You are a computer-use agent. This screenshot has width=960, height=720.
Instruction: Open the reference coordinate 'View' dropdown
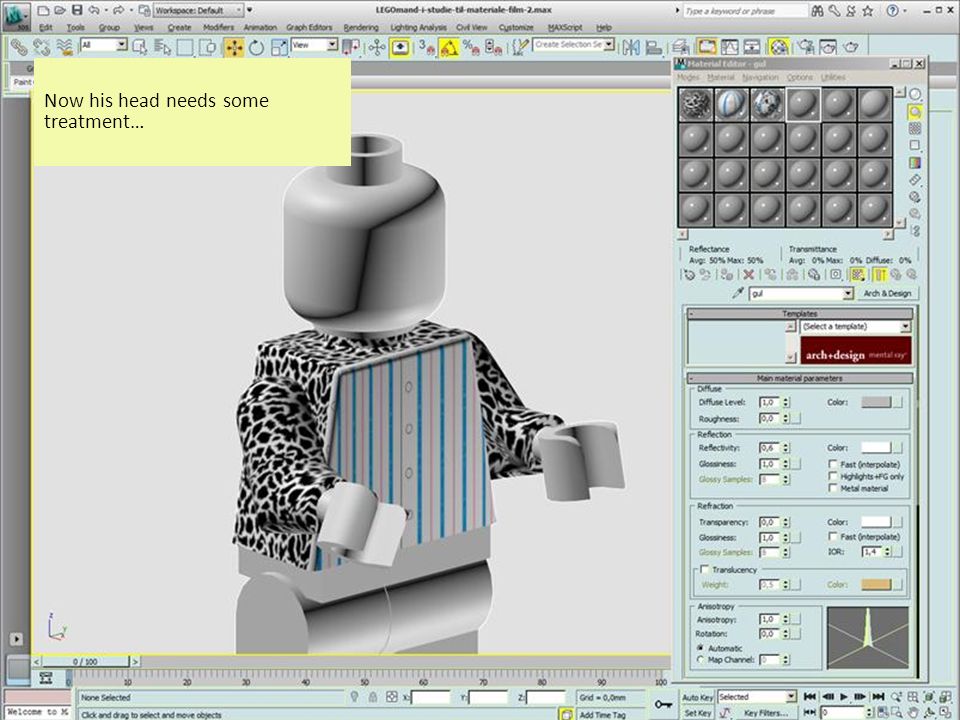click(x=314, y=45)
